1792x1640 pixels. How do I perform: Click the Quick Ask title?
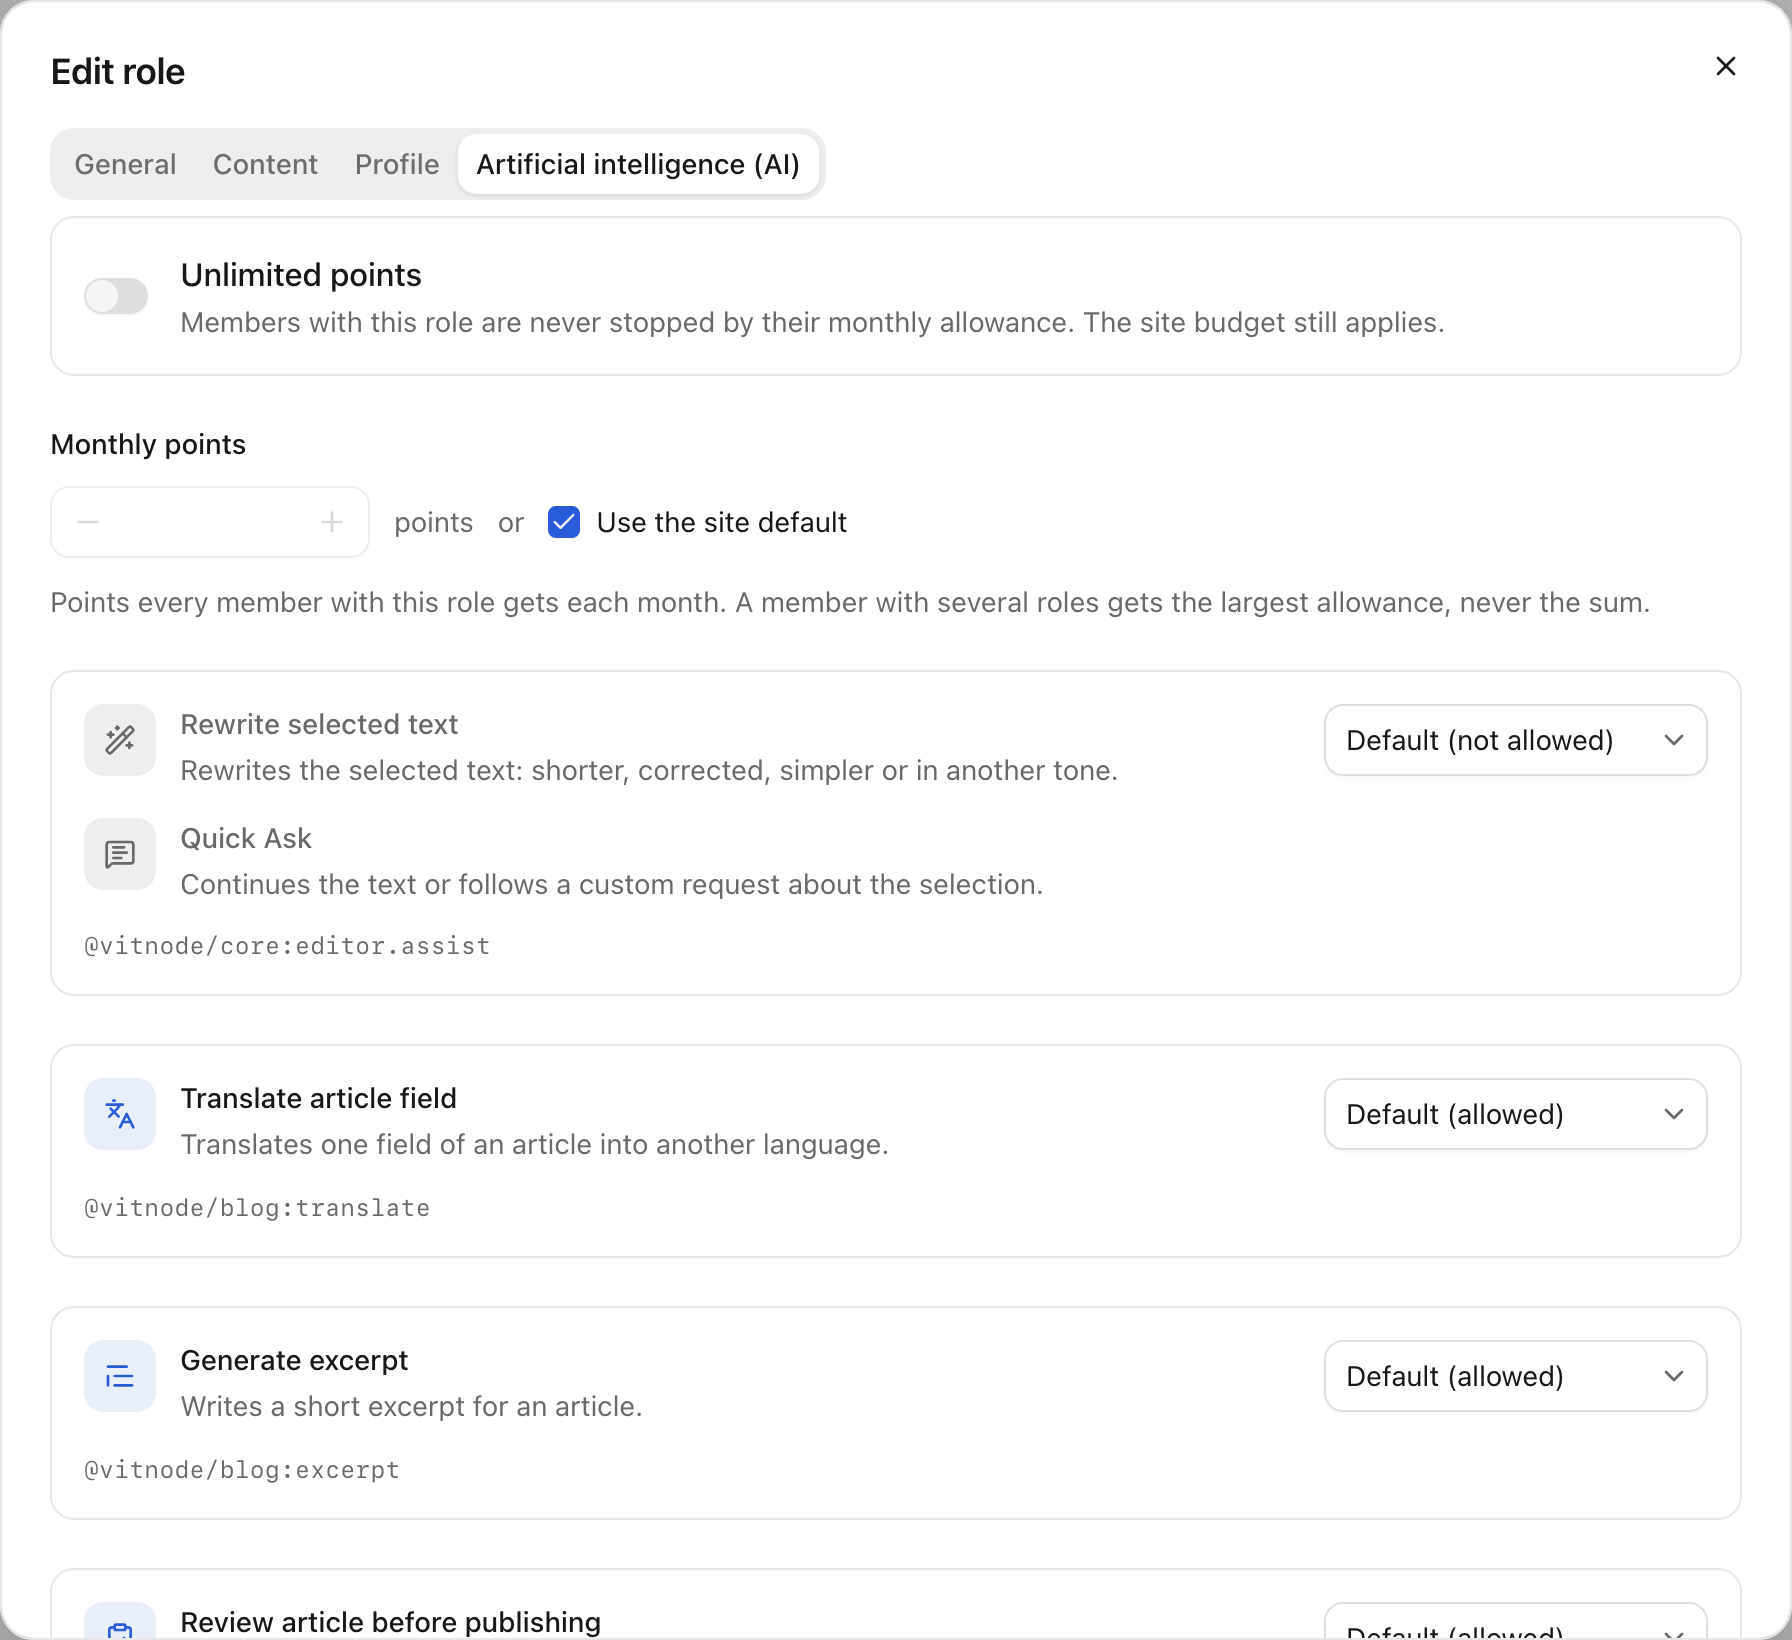pyautogui.click(x=246, y=838)
